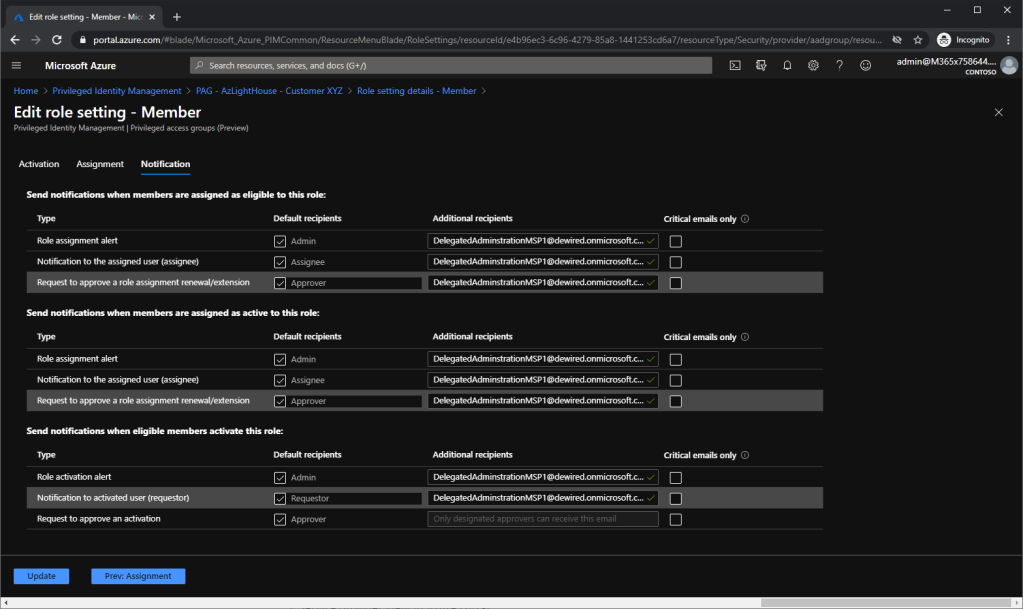Uncheck Admin for eligible Role assignment alert
1023x609 pixels.
(280, 241)
